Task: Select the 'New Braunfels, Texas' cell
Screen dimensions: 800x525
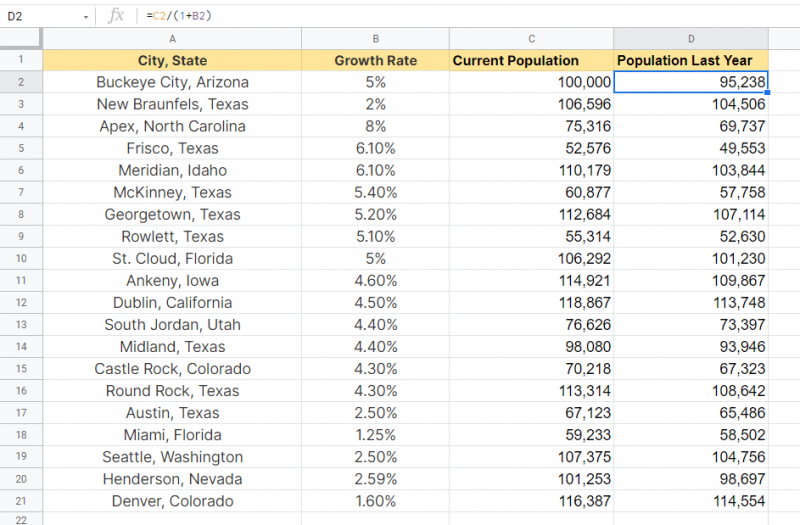Action: tap(172, 104)
